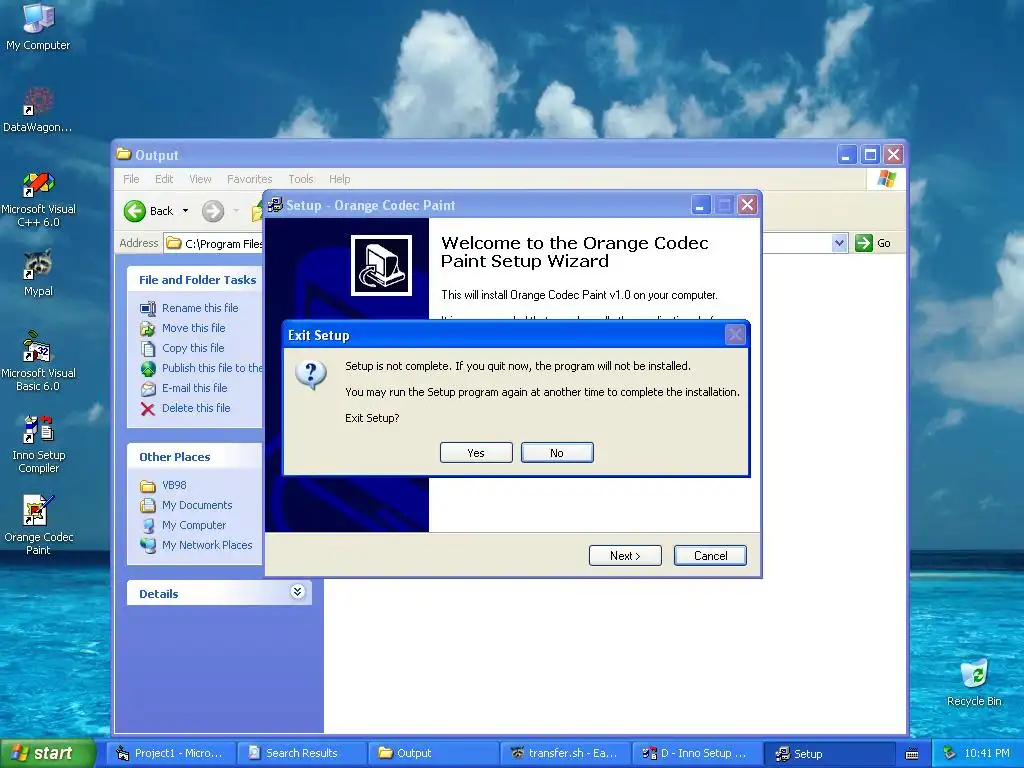1024x768 pixels.
Task: Open the Recycle Bin
Action: [x=974, y=683]
